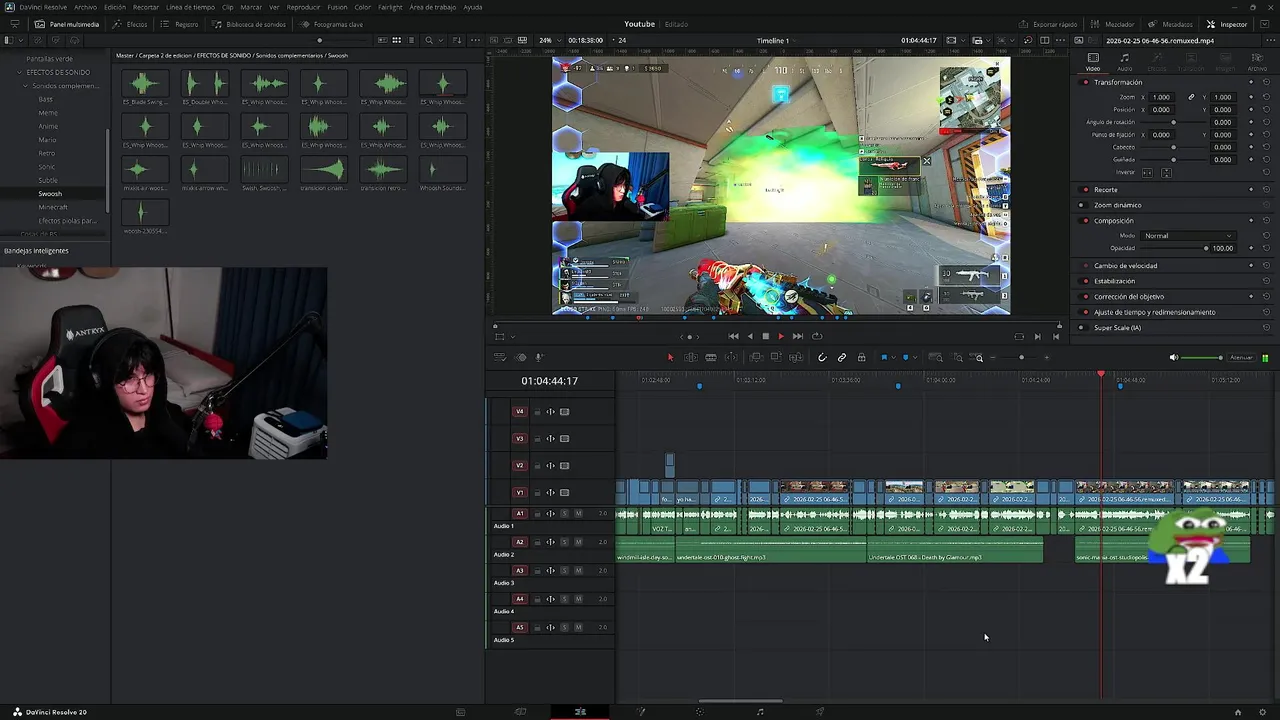
Task: Lock the V1 video track
Action: (x=537, y=492)
